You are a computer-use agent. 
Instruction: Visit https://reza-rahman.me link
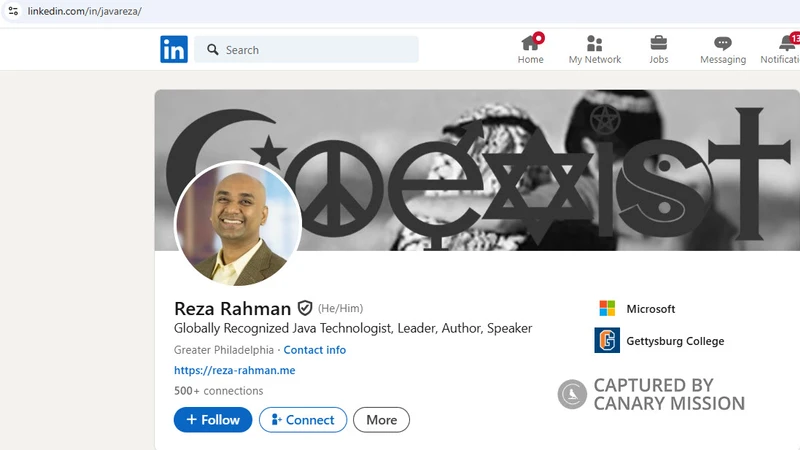pyautogui.click(x=235, y=370)
